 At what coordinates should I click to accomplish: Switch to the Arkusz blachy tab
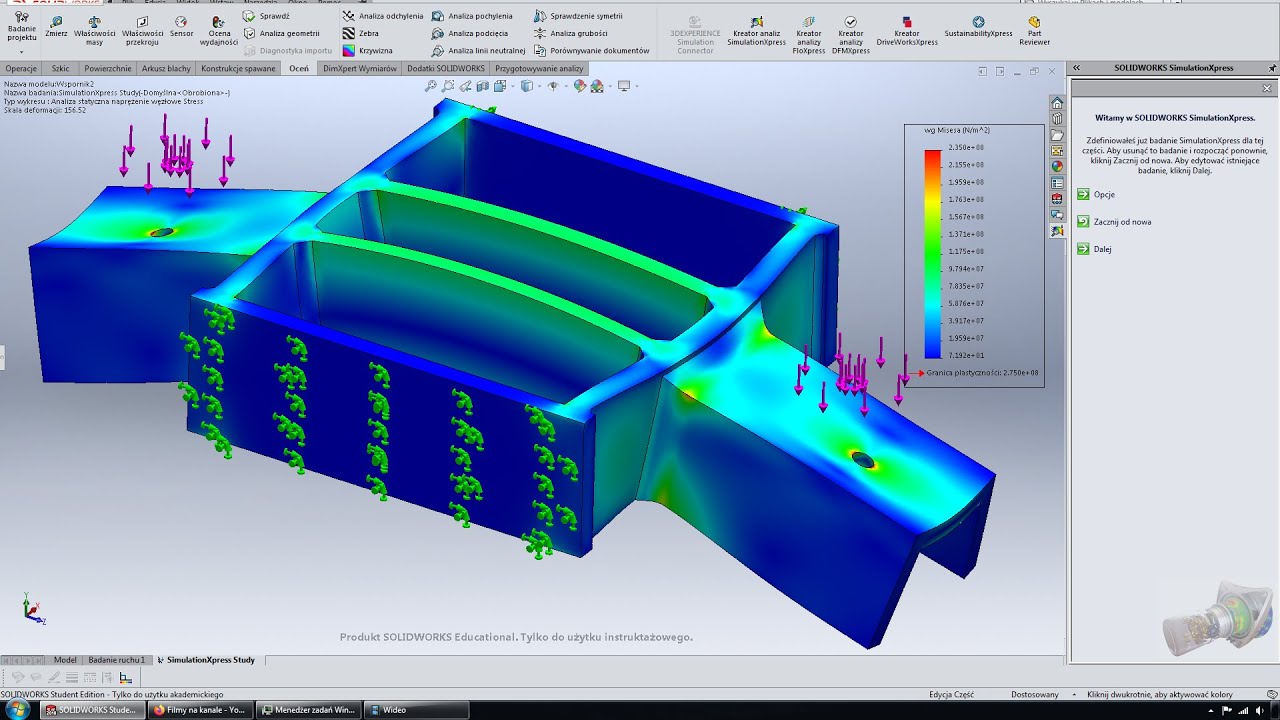(166, 68)
